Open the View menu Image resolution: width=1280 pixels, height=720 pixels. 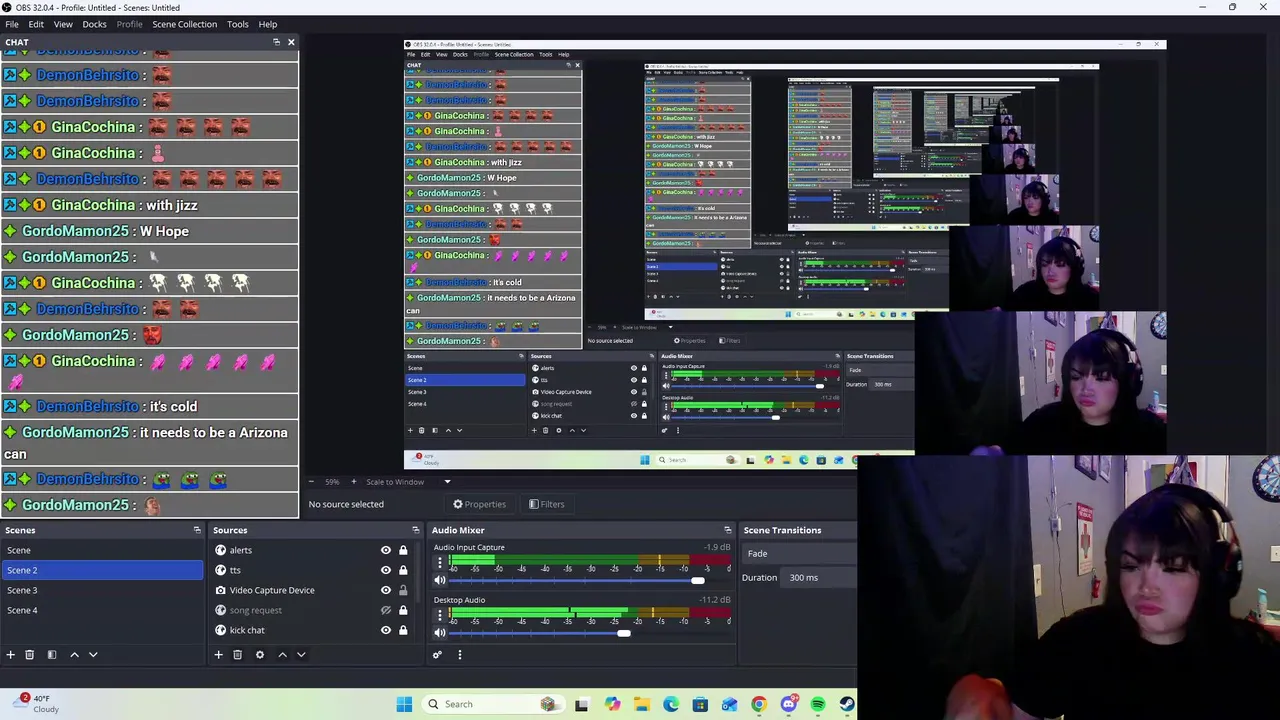tap(63, 24)
